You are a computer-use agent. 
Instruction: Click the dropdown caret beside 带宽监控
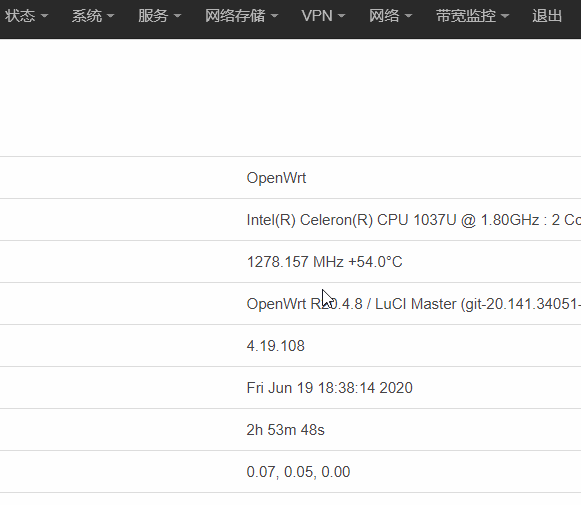(505, 16)
